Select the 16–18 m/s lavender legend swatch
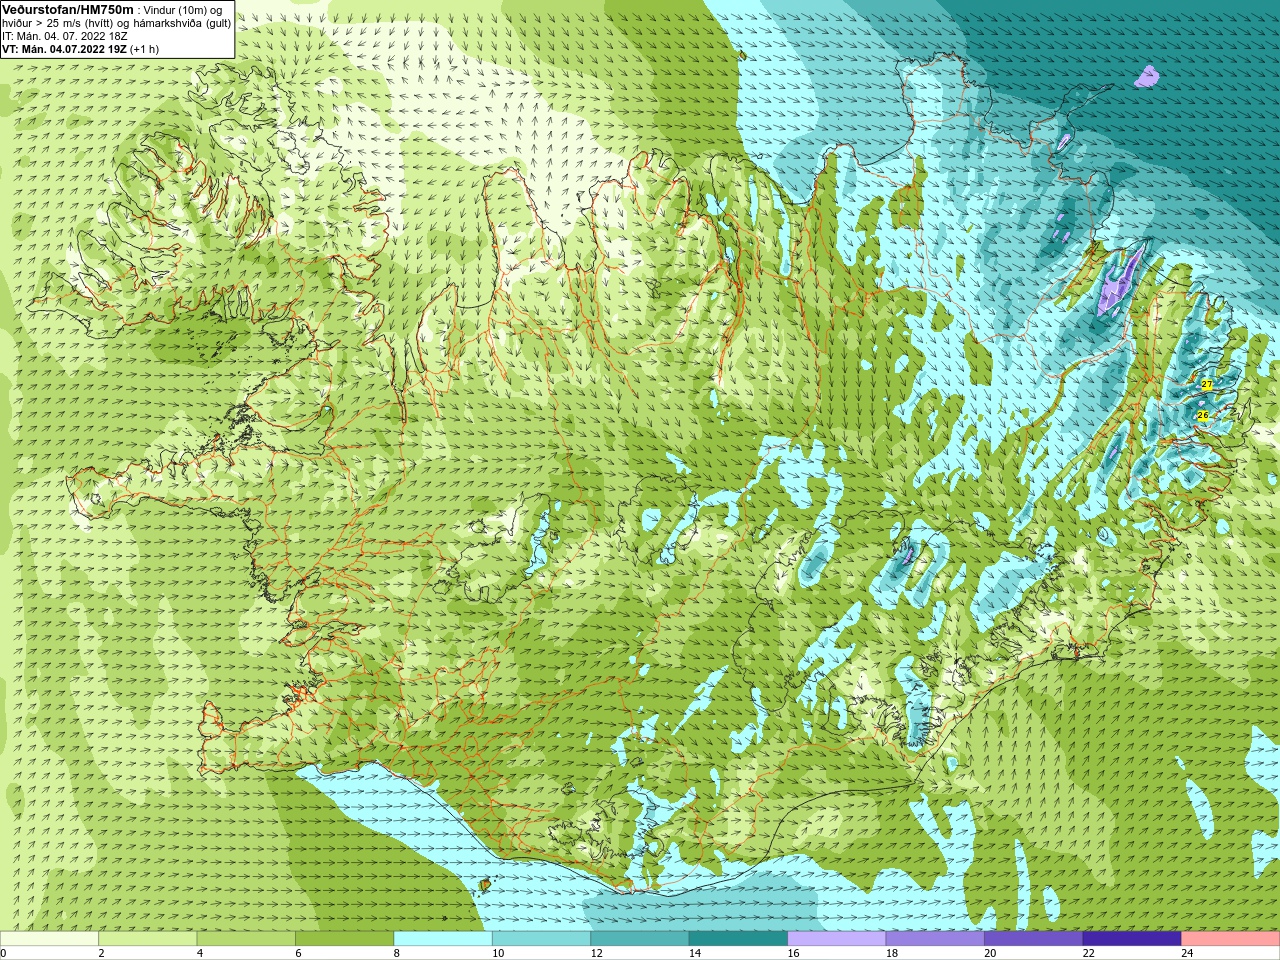The image size is (1280, 960). click(x=837, y=939)
